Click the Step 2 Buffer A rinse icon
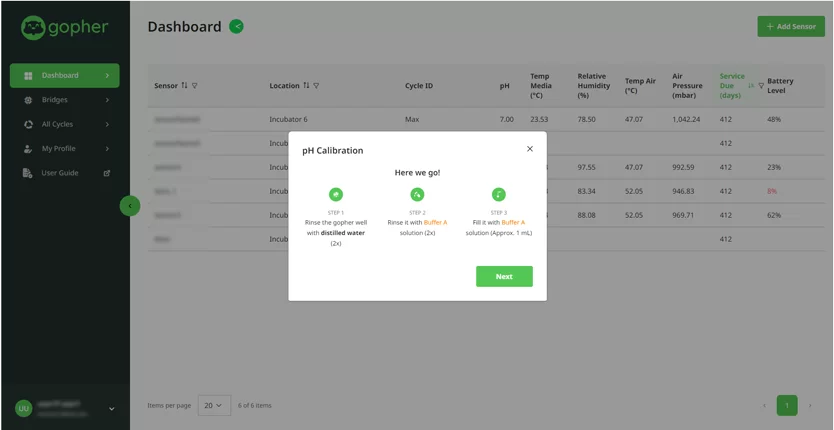834x430 pixels. 417,194
